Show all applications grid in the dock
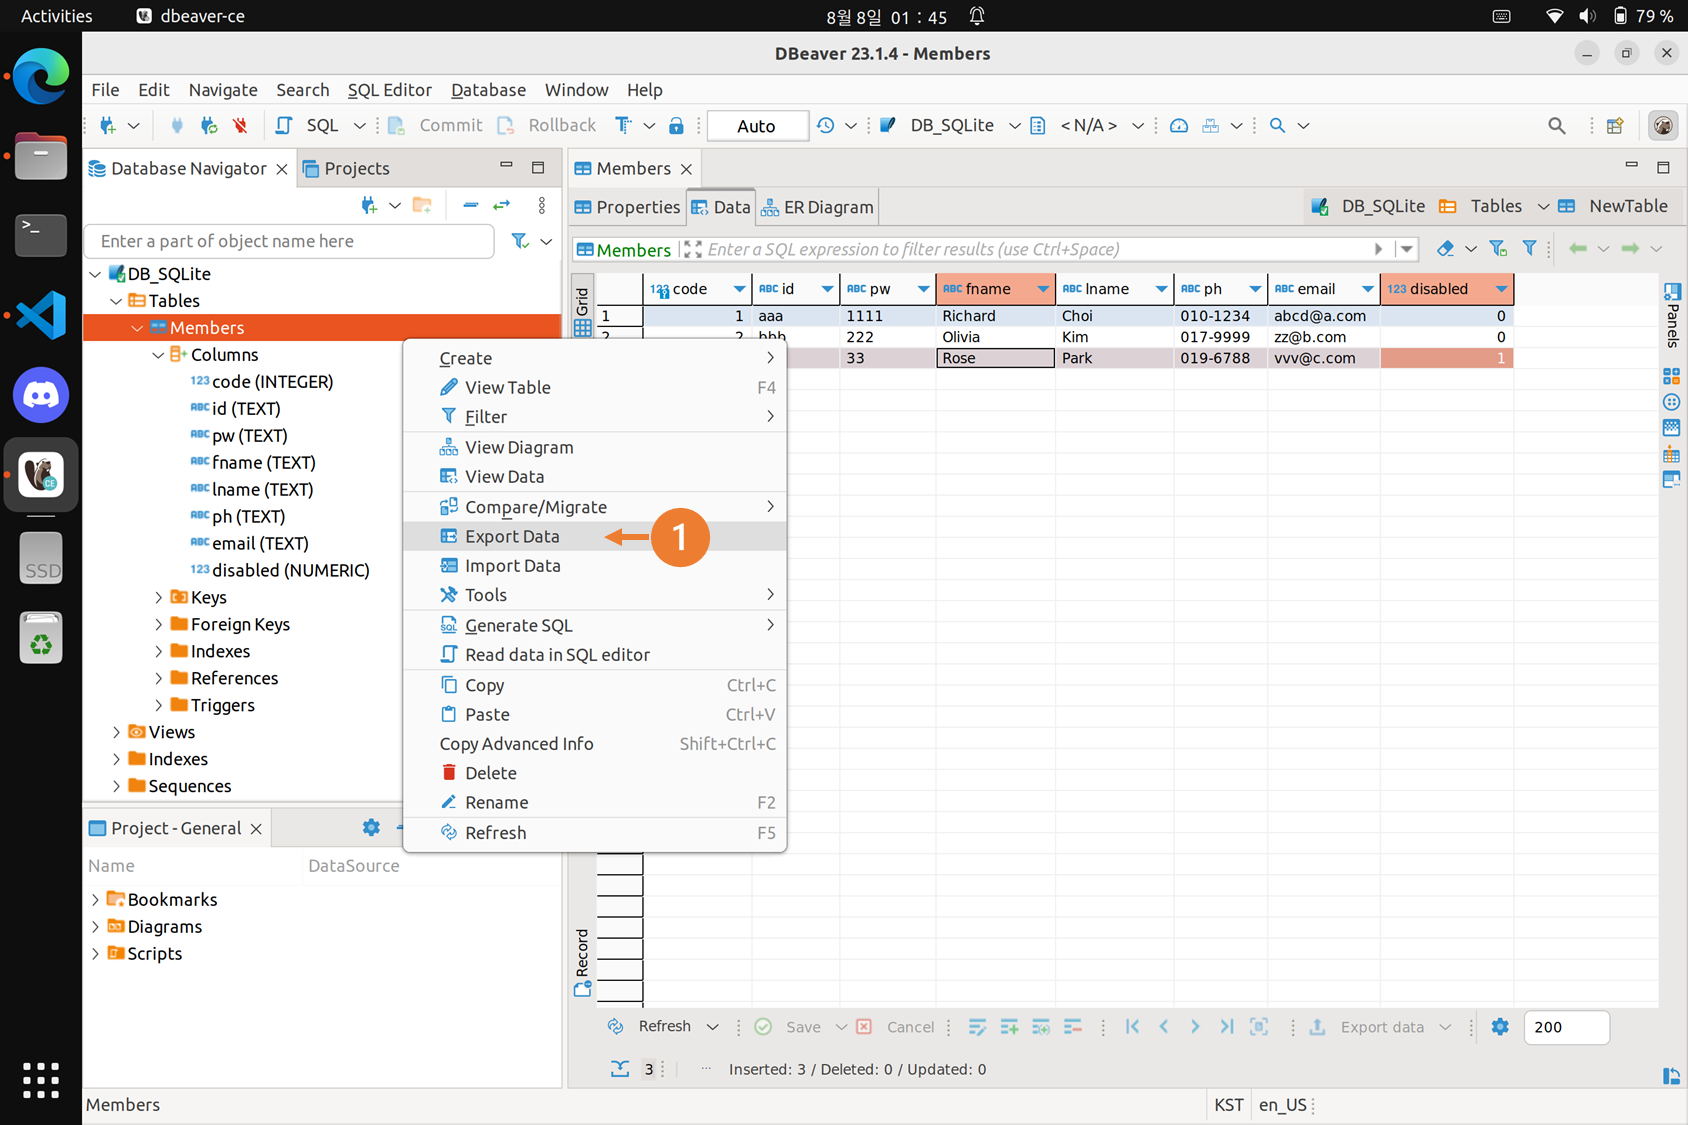1688x1125 pixels. tap(41, 1080)
